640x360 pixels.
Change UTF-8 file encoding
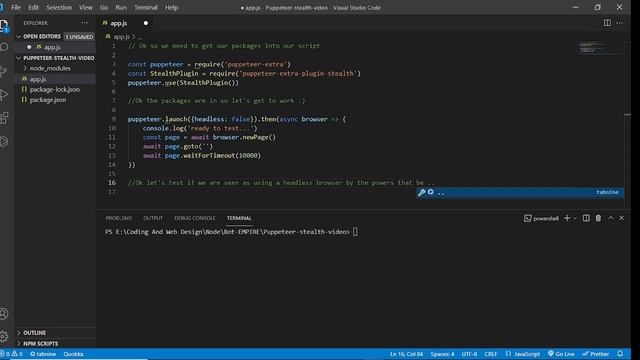469,354
